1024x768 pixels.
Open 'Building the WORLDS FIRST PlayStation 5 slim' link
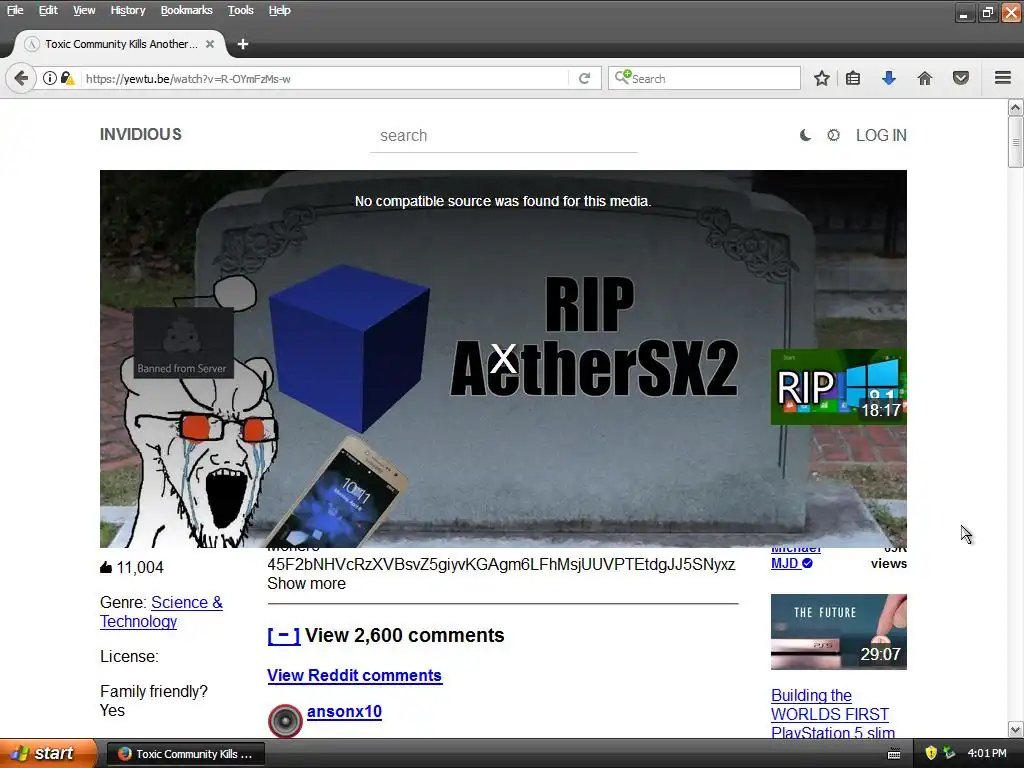(833, 714)
